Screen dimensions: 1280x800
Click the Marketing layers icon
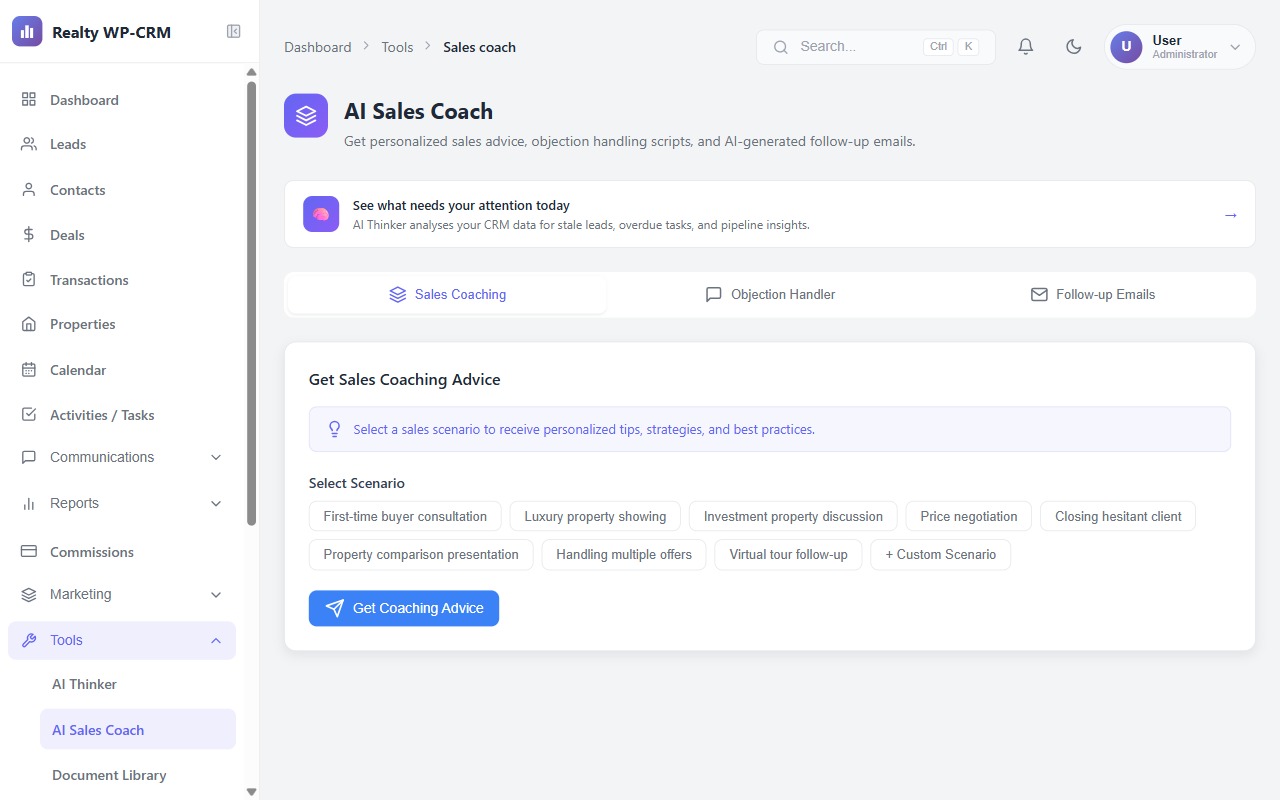29,594
